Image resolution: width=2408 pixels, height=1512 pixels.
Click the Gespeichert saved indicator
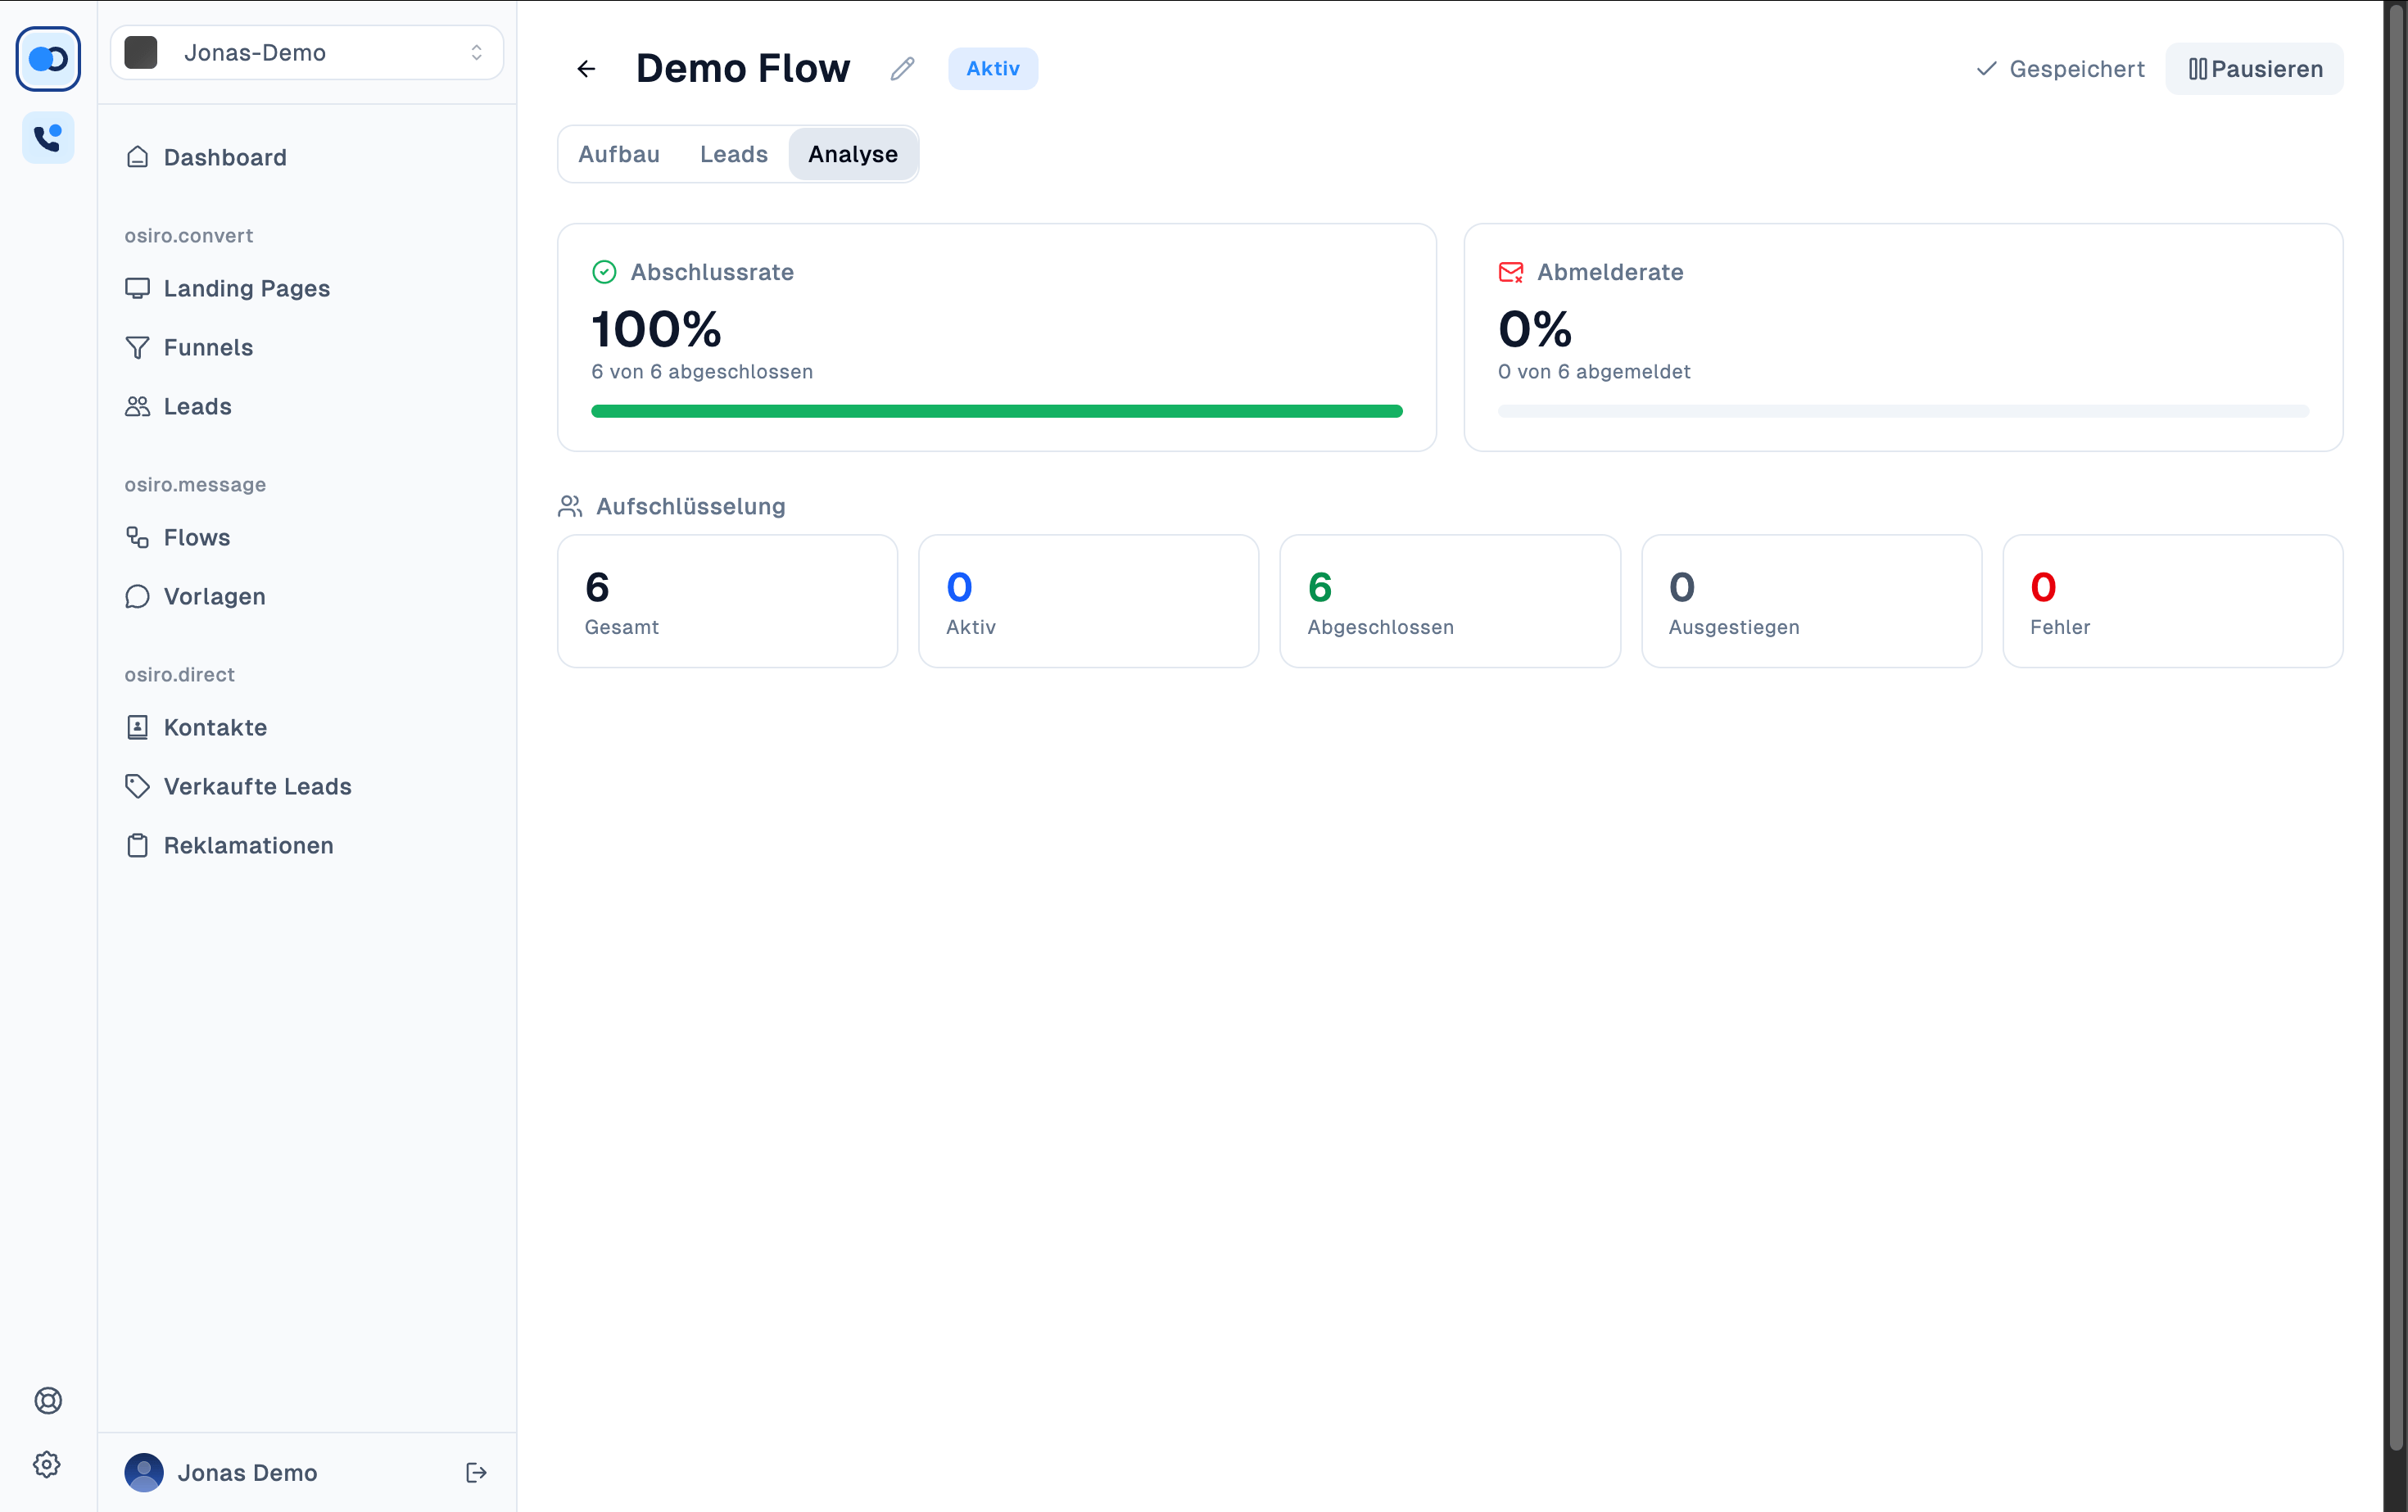pyautogui.click(x=2061, y=68)
